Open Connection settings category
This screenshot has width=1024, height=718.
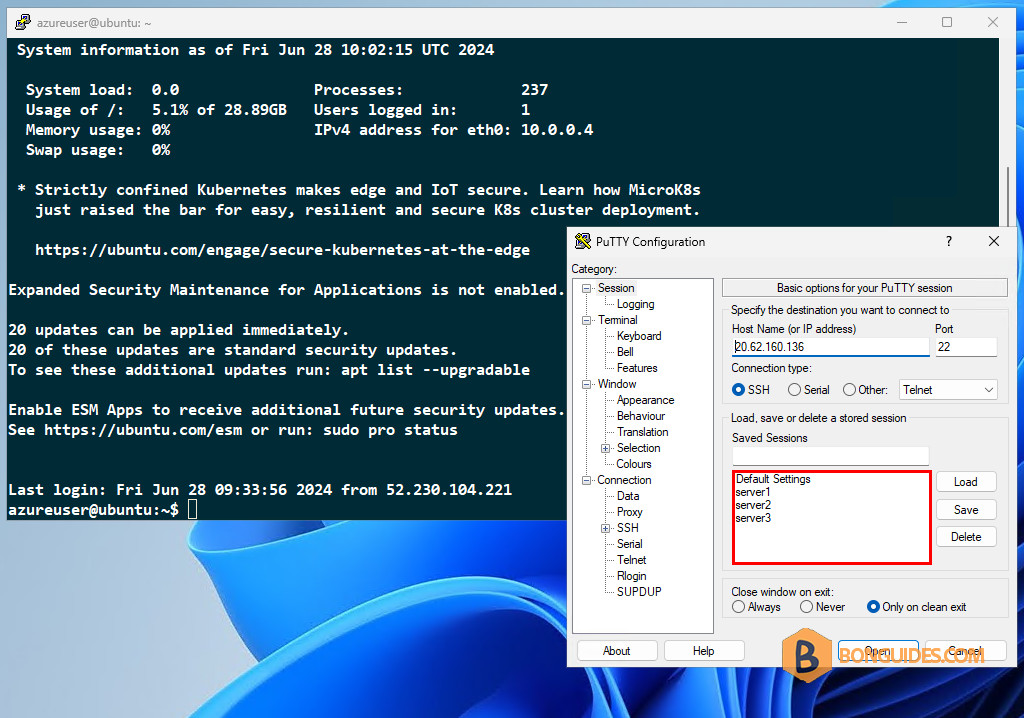[624, 480]
